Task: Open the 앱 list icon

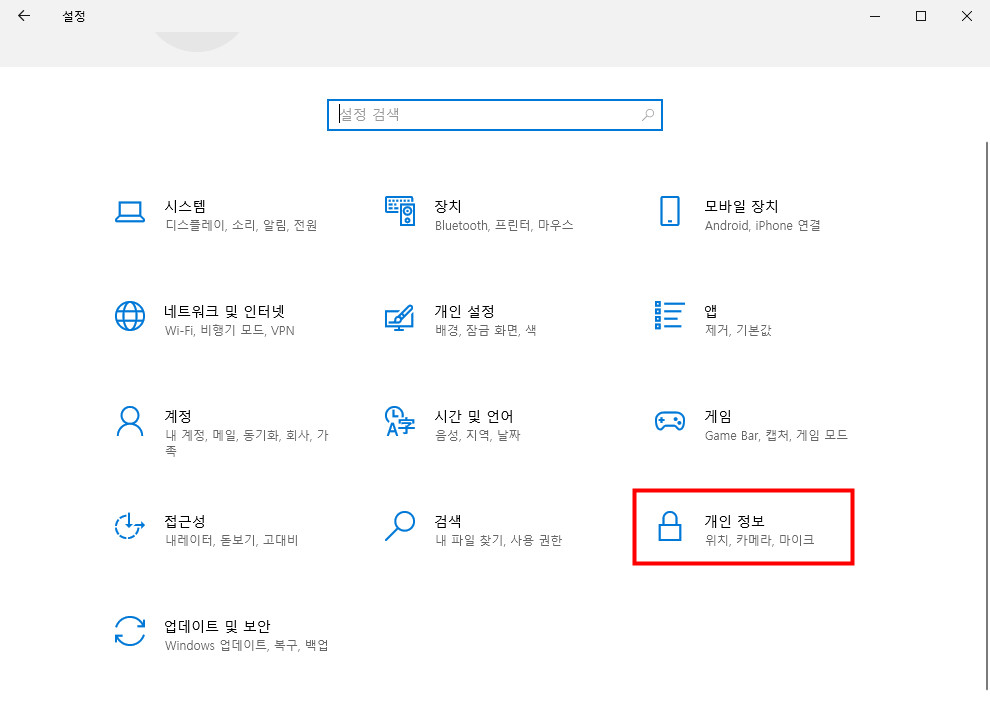Action: click(670, 315)
